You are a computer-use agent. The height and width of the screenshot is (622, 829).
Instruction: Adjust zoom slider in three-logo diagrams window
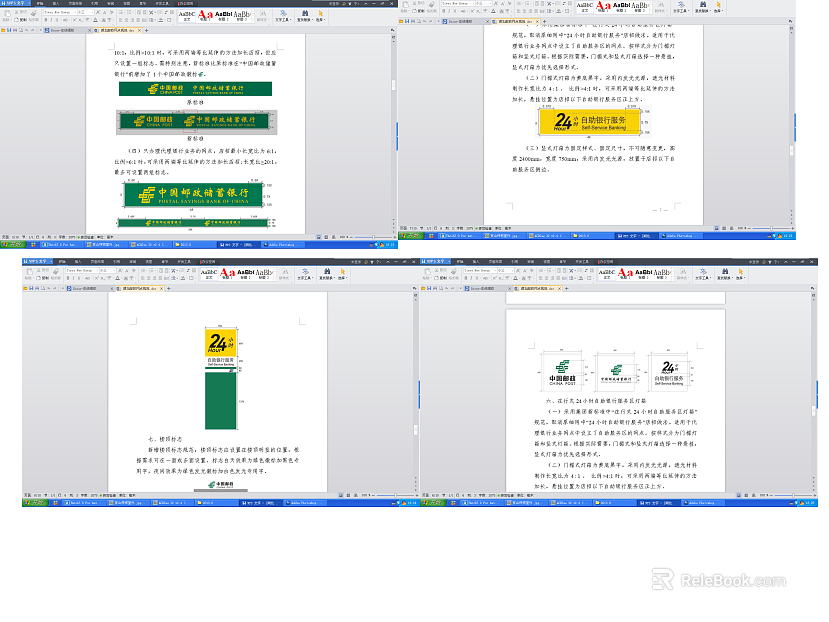(x=794, y=495)
